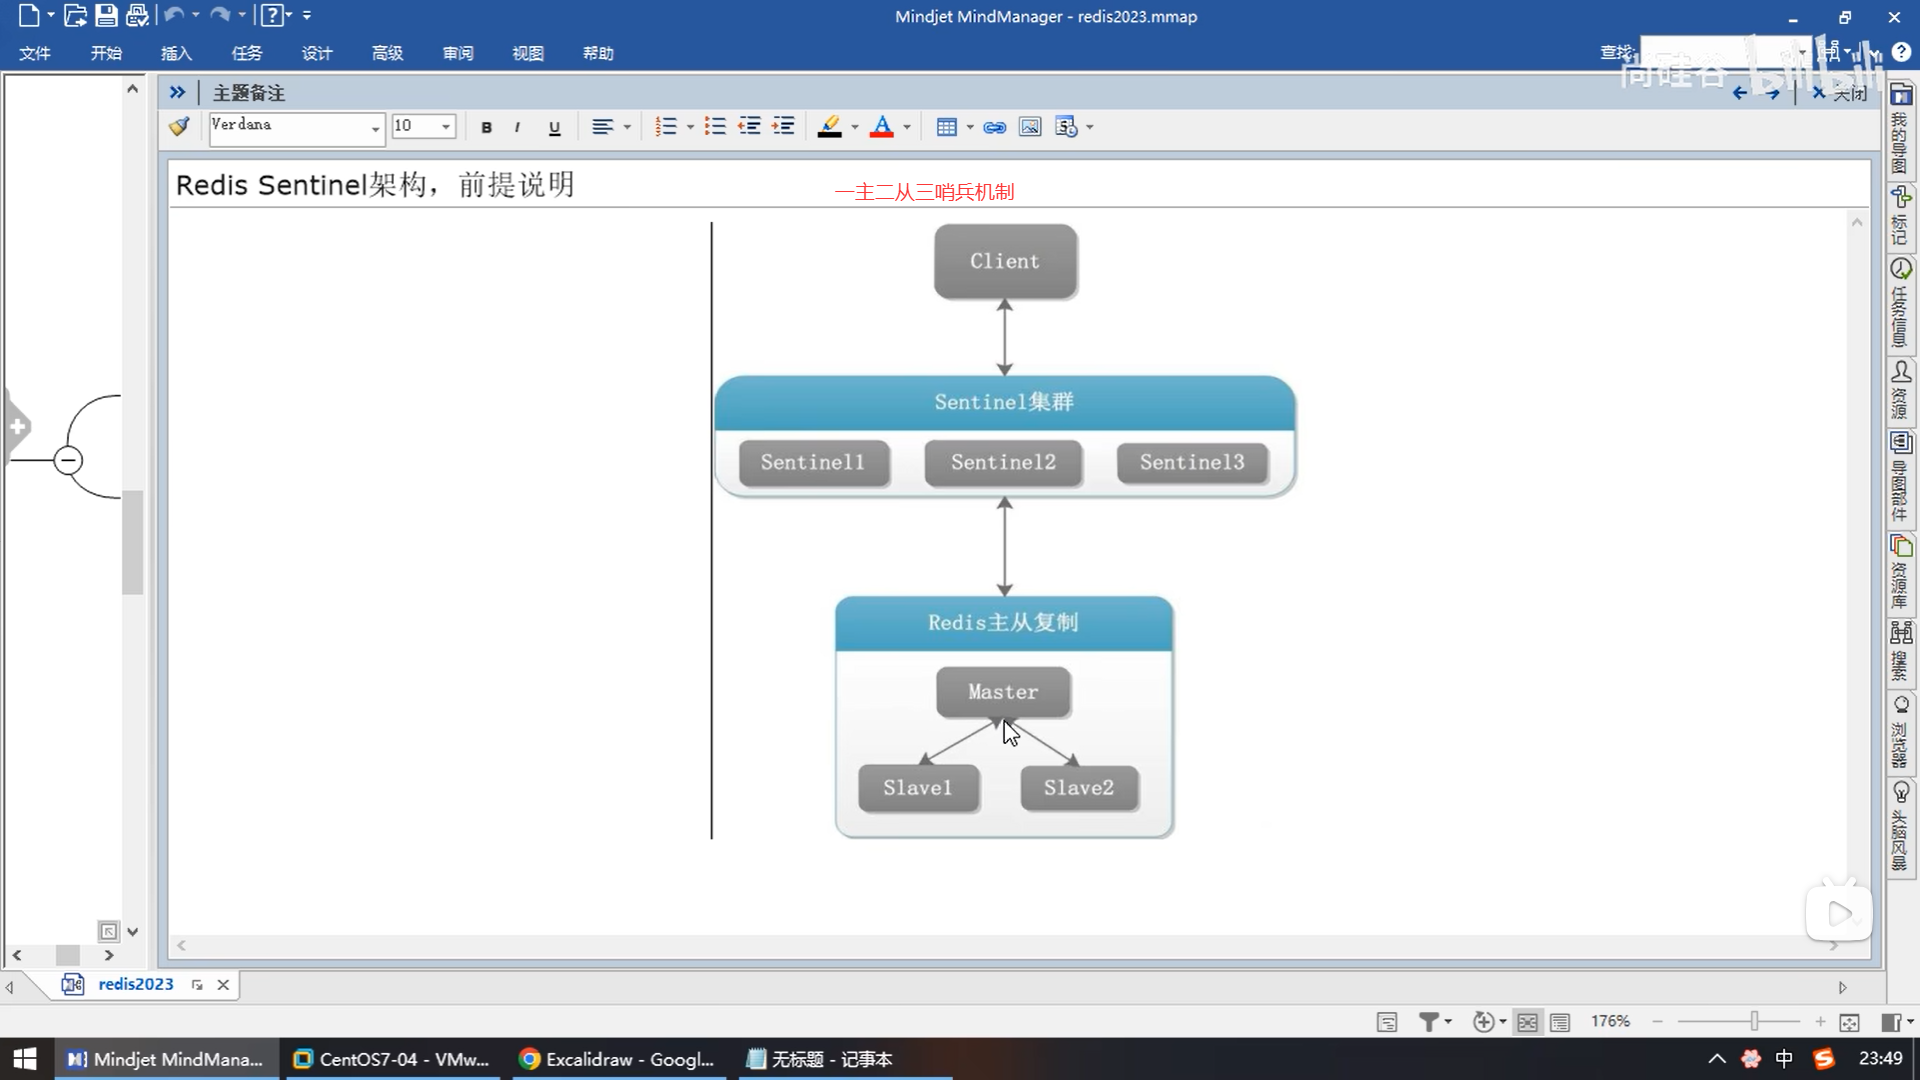Close the redis2023 document tab

point(223,984)
